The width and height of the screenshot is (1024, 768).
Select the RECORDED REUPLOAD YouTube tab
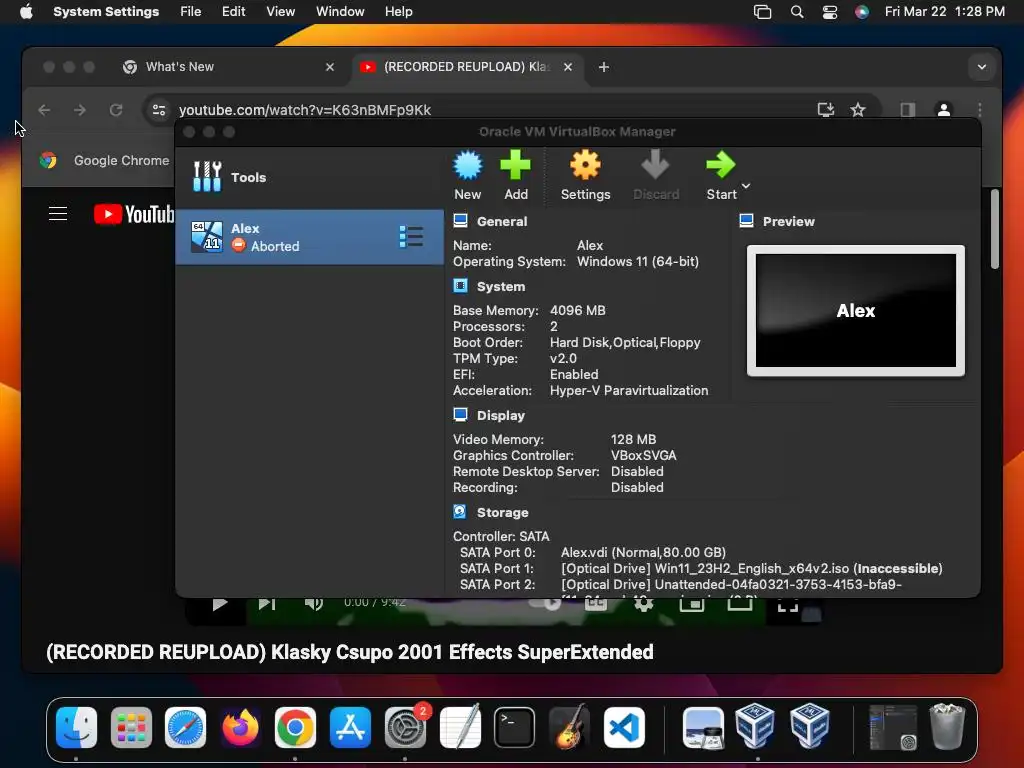pyautogui.click(x=466, y=67)
